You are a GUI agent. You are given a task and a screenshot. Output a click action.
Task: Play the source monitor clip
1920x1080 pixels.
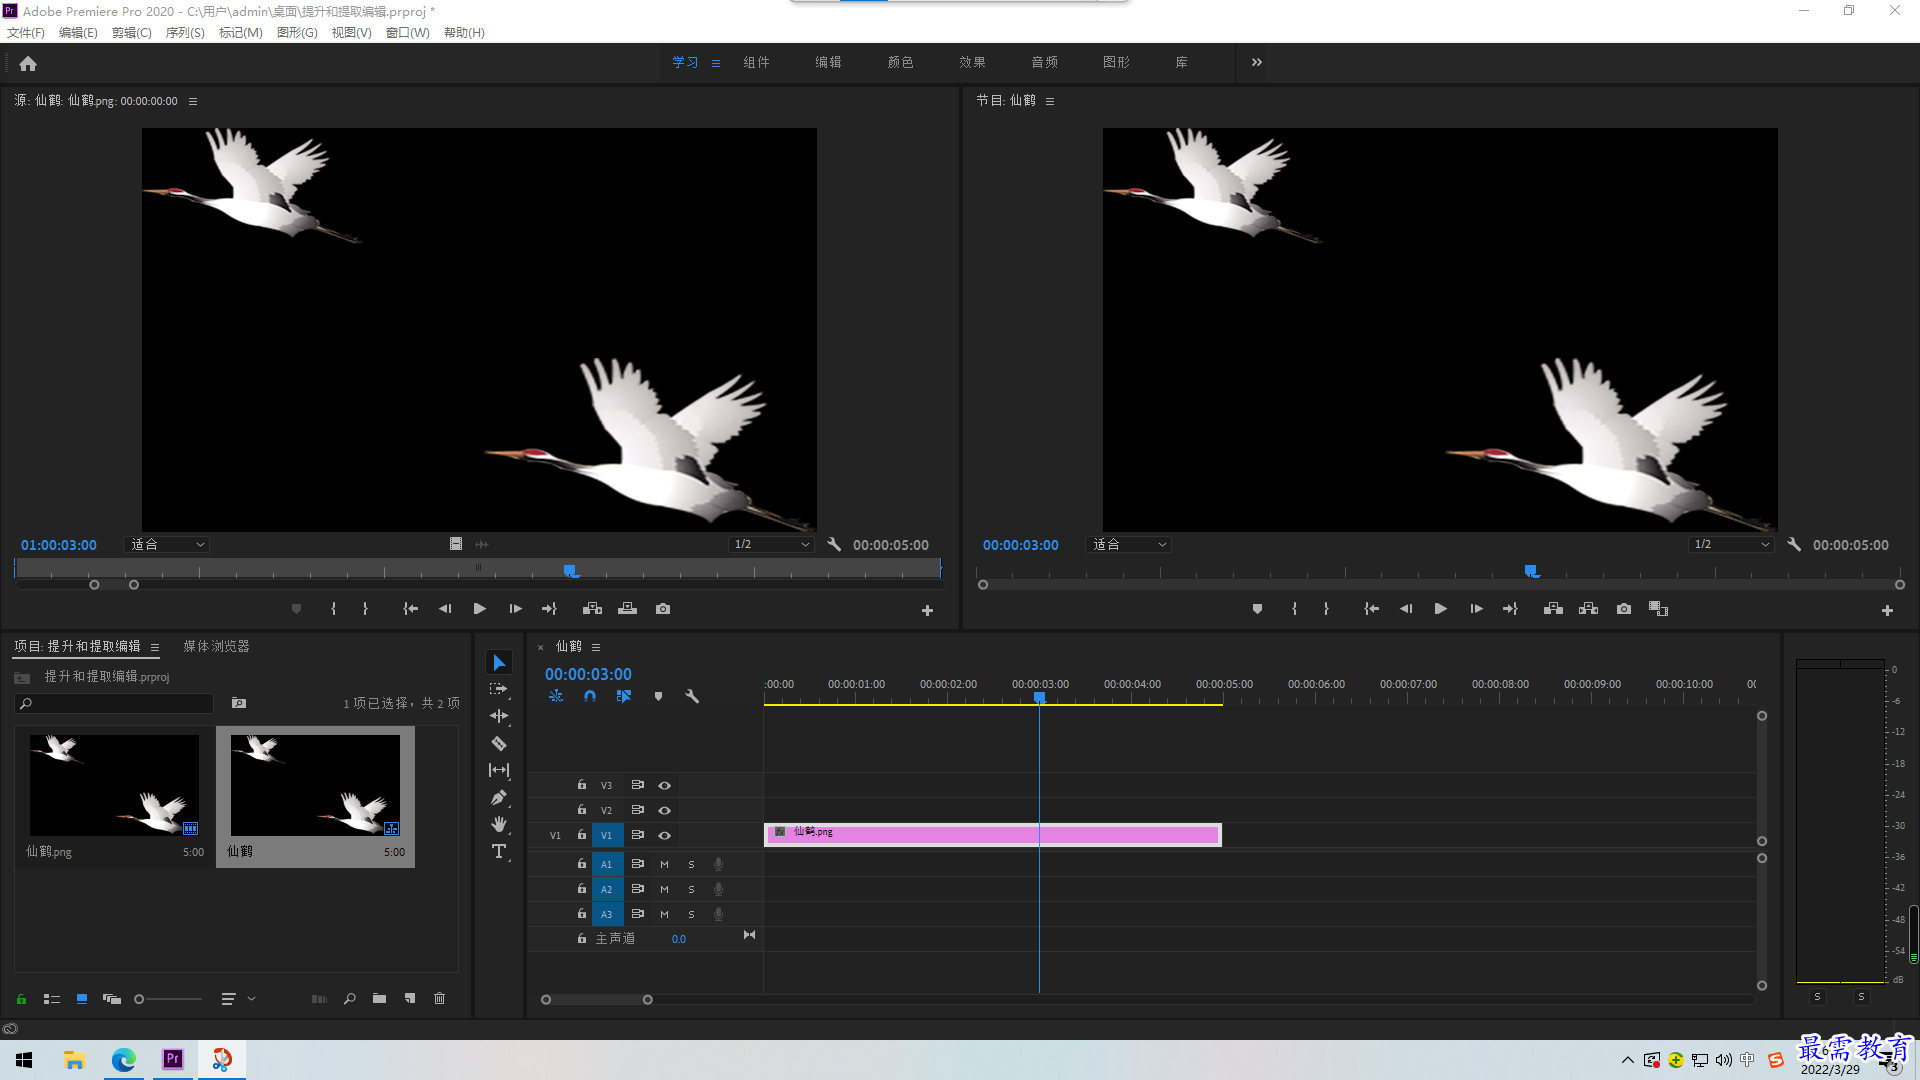479,609
